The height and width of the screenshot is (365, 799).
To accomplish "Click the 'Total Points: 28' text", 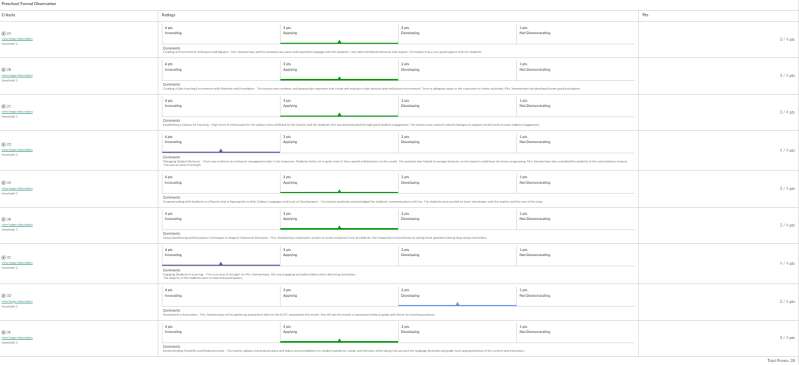I will point(781,360).
